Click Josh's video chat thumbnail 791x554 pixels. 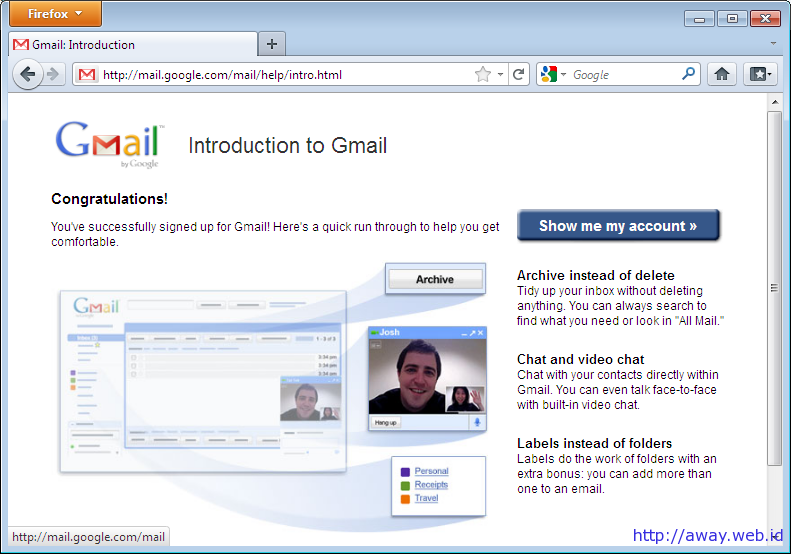(x=427, y=378)
